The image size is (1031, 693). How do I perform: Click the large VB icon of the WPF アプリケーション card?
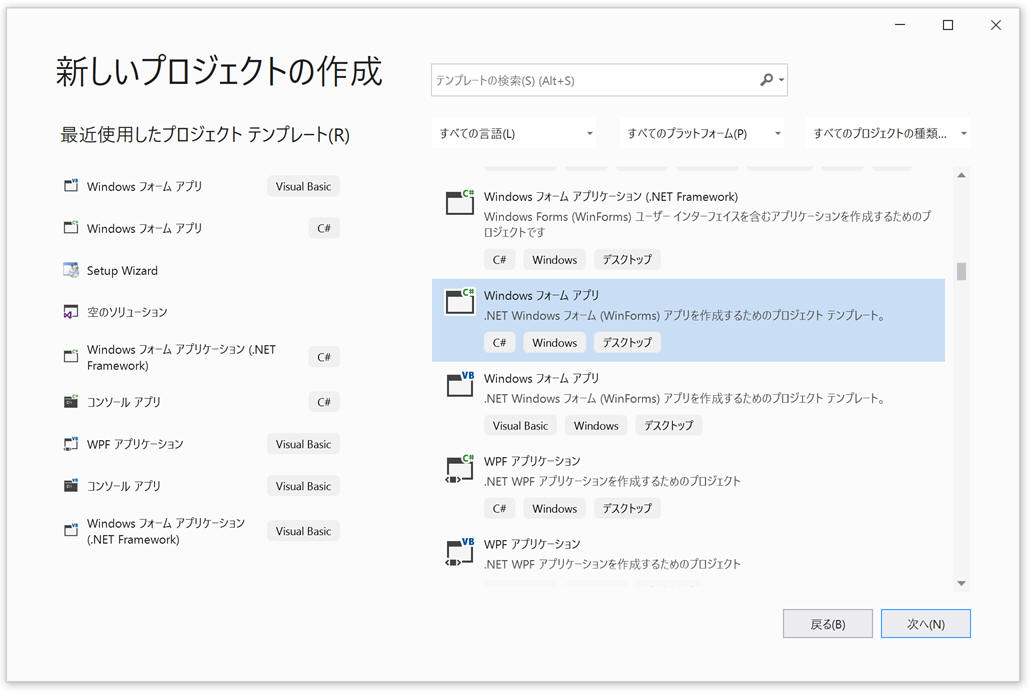click(x=460, y=551)
